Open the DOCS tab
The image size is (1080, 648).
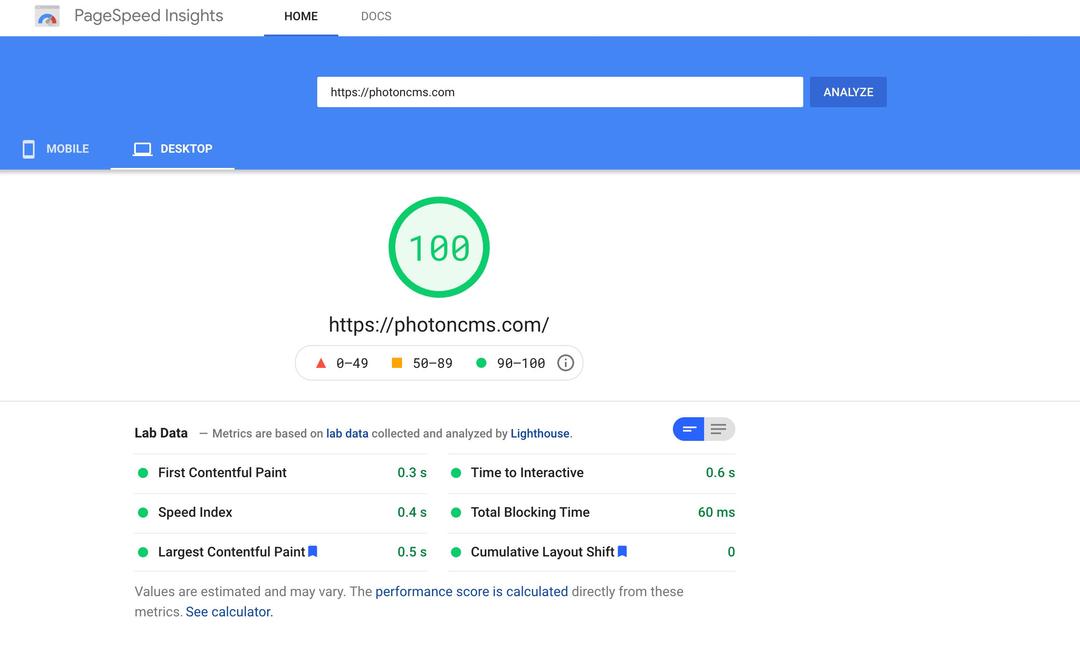376,17
